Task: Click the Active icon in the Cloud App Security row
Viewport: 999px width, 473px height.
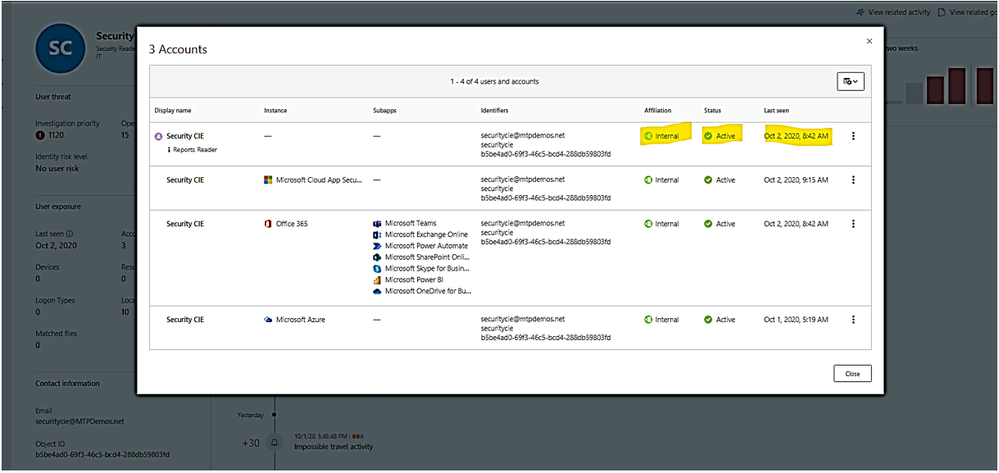Action: coord(708,180)
